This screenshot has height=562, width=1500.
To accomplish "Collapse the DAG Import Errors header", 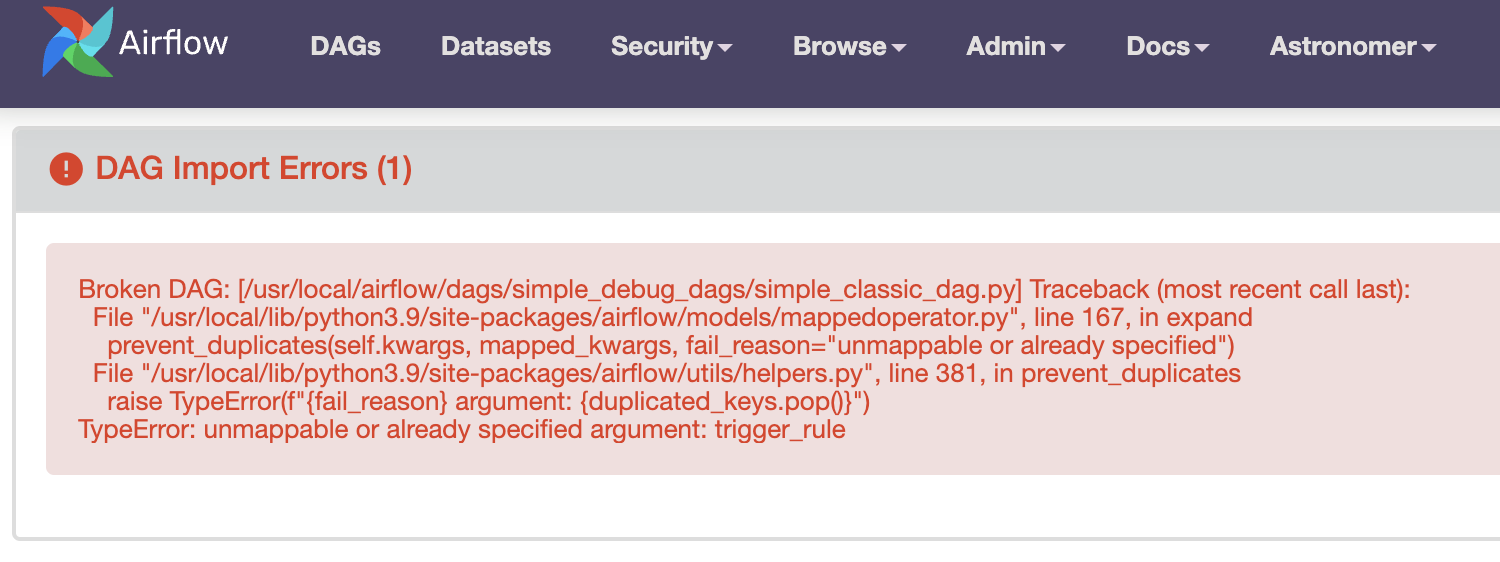I will tap(253, 169).
